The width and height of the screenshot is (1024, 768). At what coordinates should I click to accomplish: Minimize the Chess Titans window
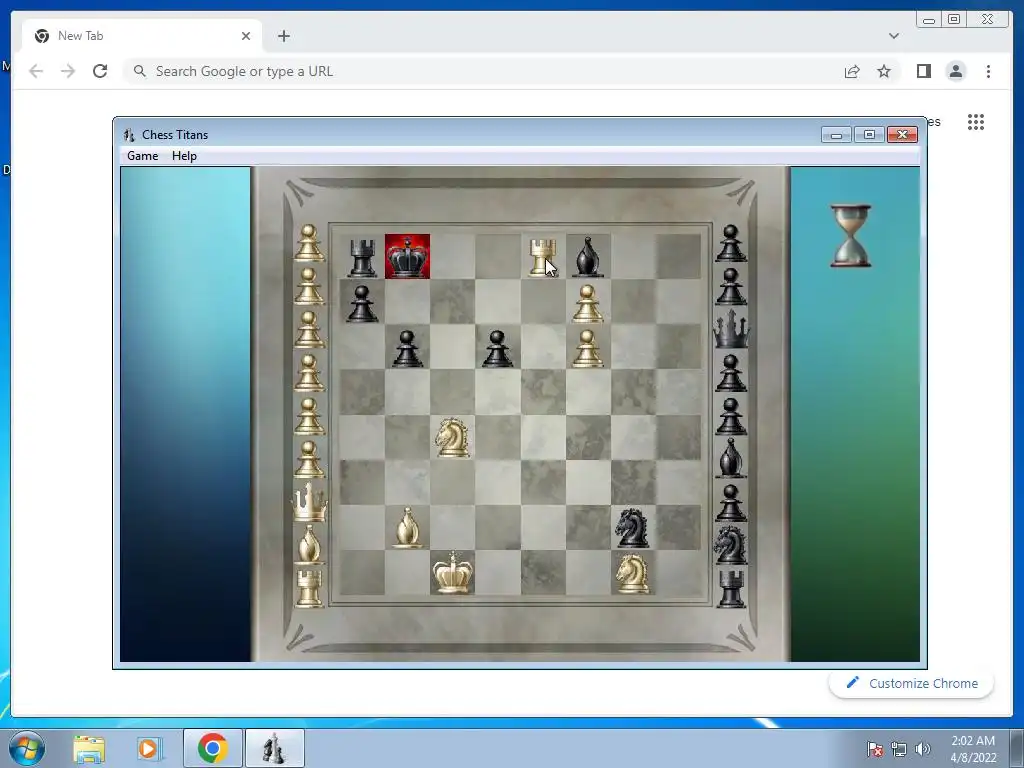click(x=837, y=135)
